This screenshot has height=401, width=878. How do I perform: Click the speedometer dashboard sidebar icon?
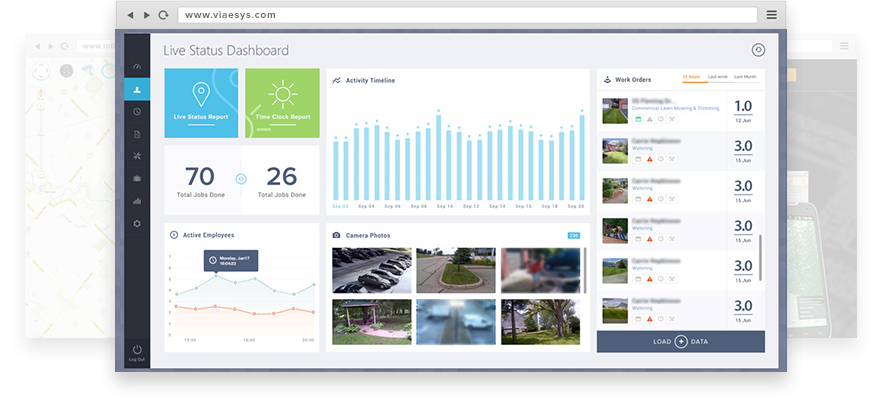point(137,67)
